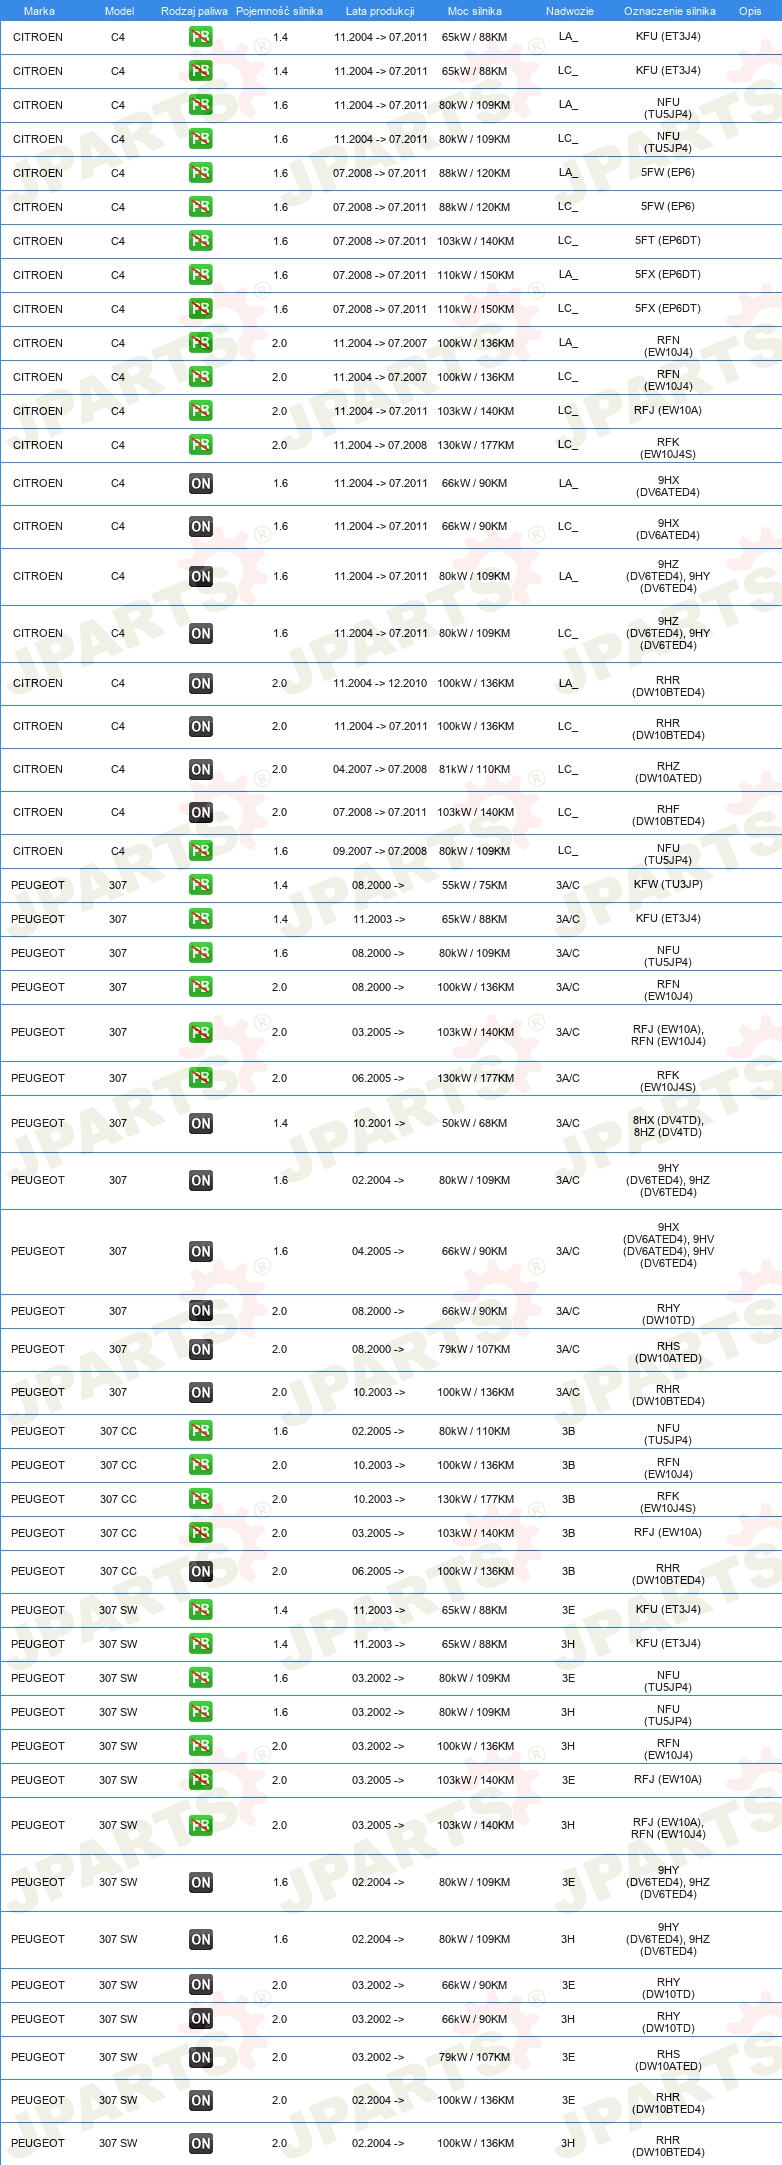
Task: Click PB icon in Peugeot 307 SW 3E KFU row
Action: pos(200,1610)
